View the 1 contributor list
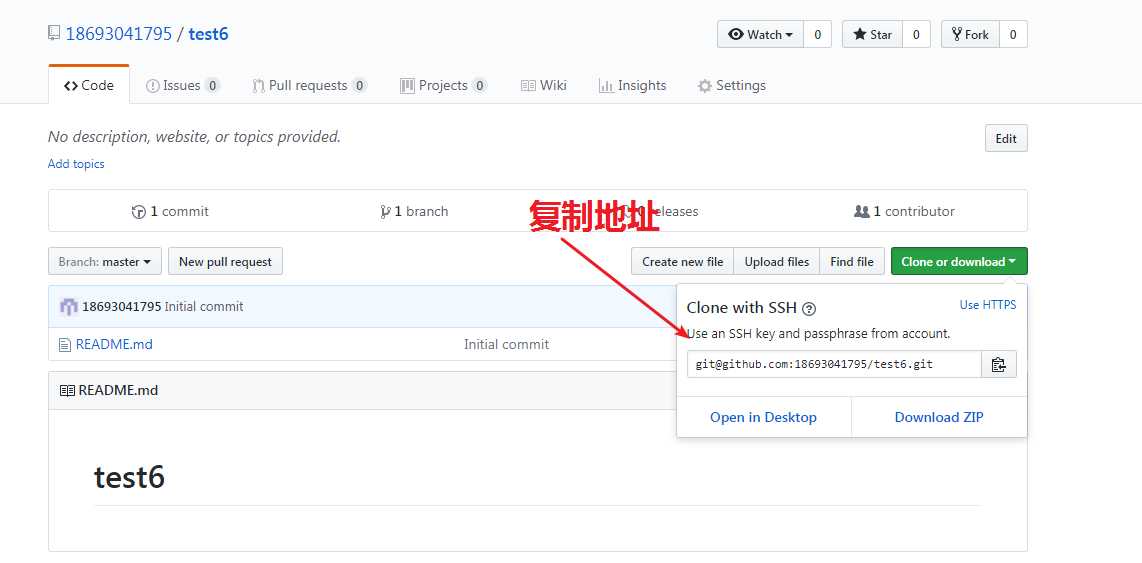Image resolution: width=1142 pixels, height=563 pixels. pos(904,211)
